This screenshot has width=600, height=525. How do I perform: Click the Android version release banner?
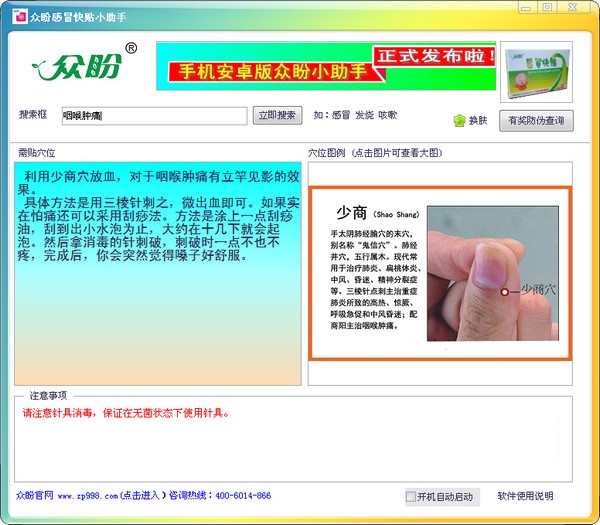pyautogui.click(x=326, y=66)
